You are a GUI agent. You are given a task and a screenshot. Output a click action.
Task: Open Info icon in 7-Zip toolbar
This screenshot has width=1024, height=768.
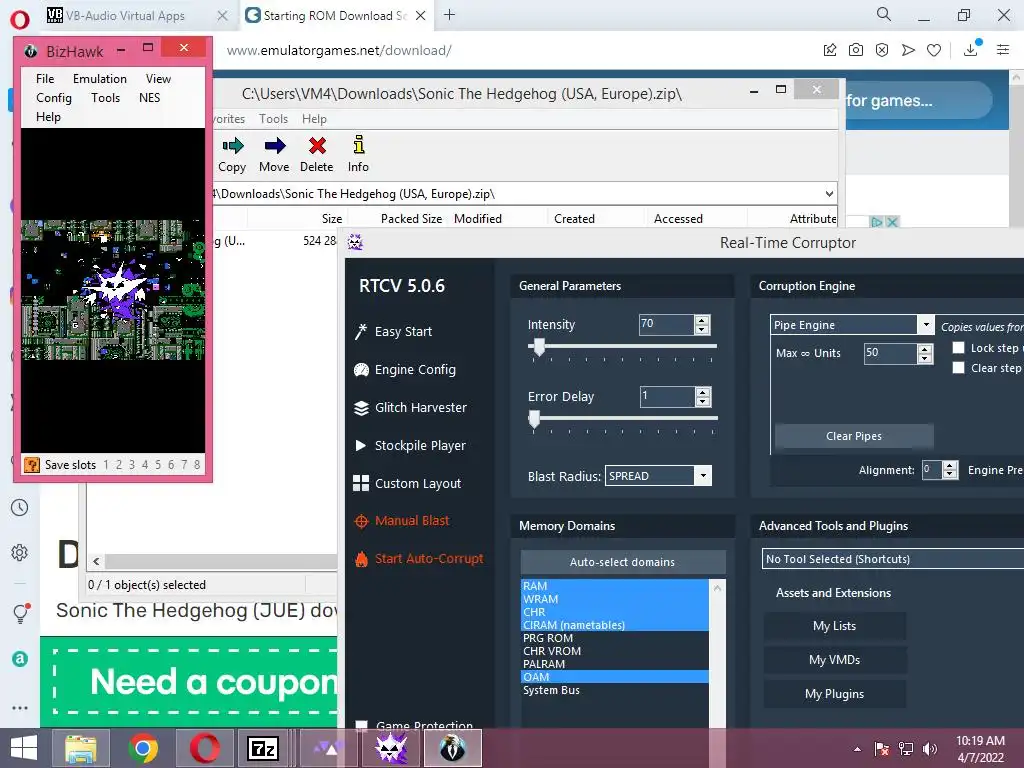[x=359, y=145]
